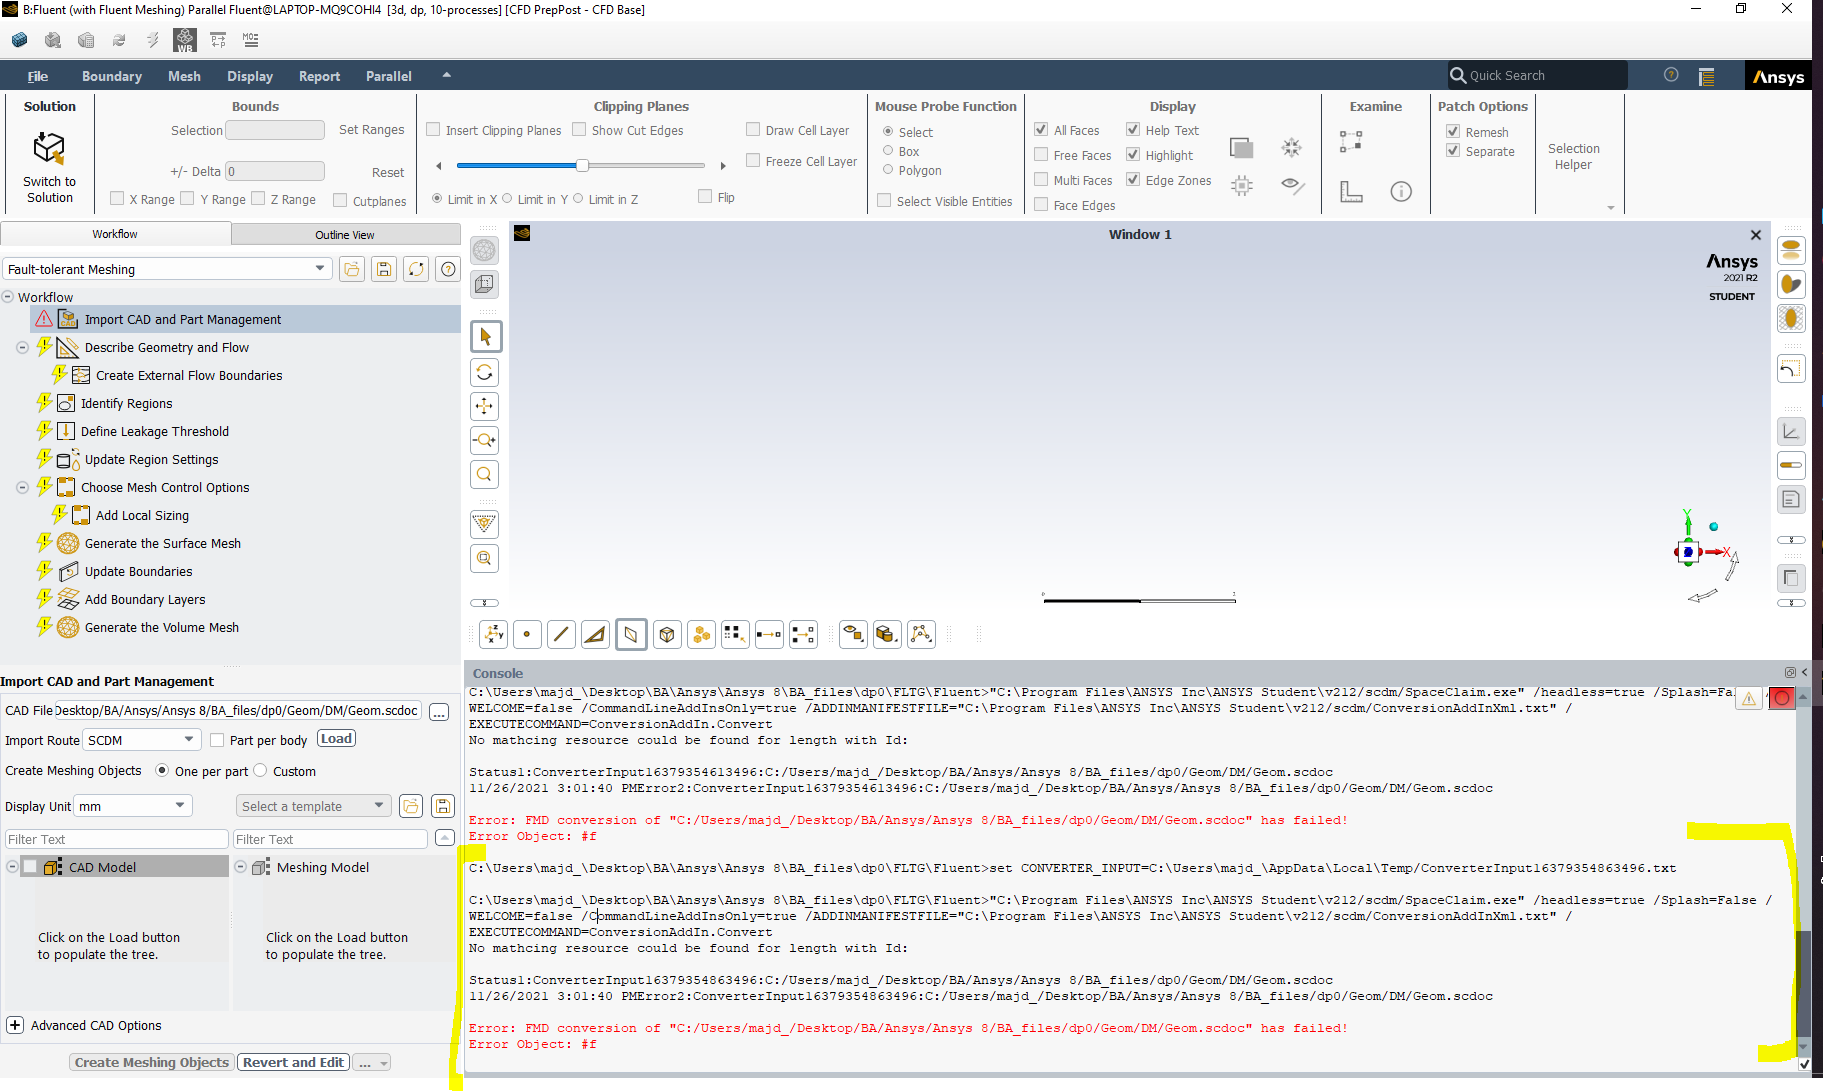Screen dimensions: 1823x1091
Task: Click the clipping plane slider handle
Action: pos(582,165)
